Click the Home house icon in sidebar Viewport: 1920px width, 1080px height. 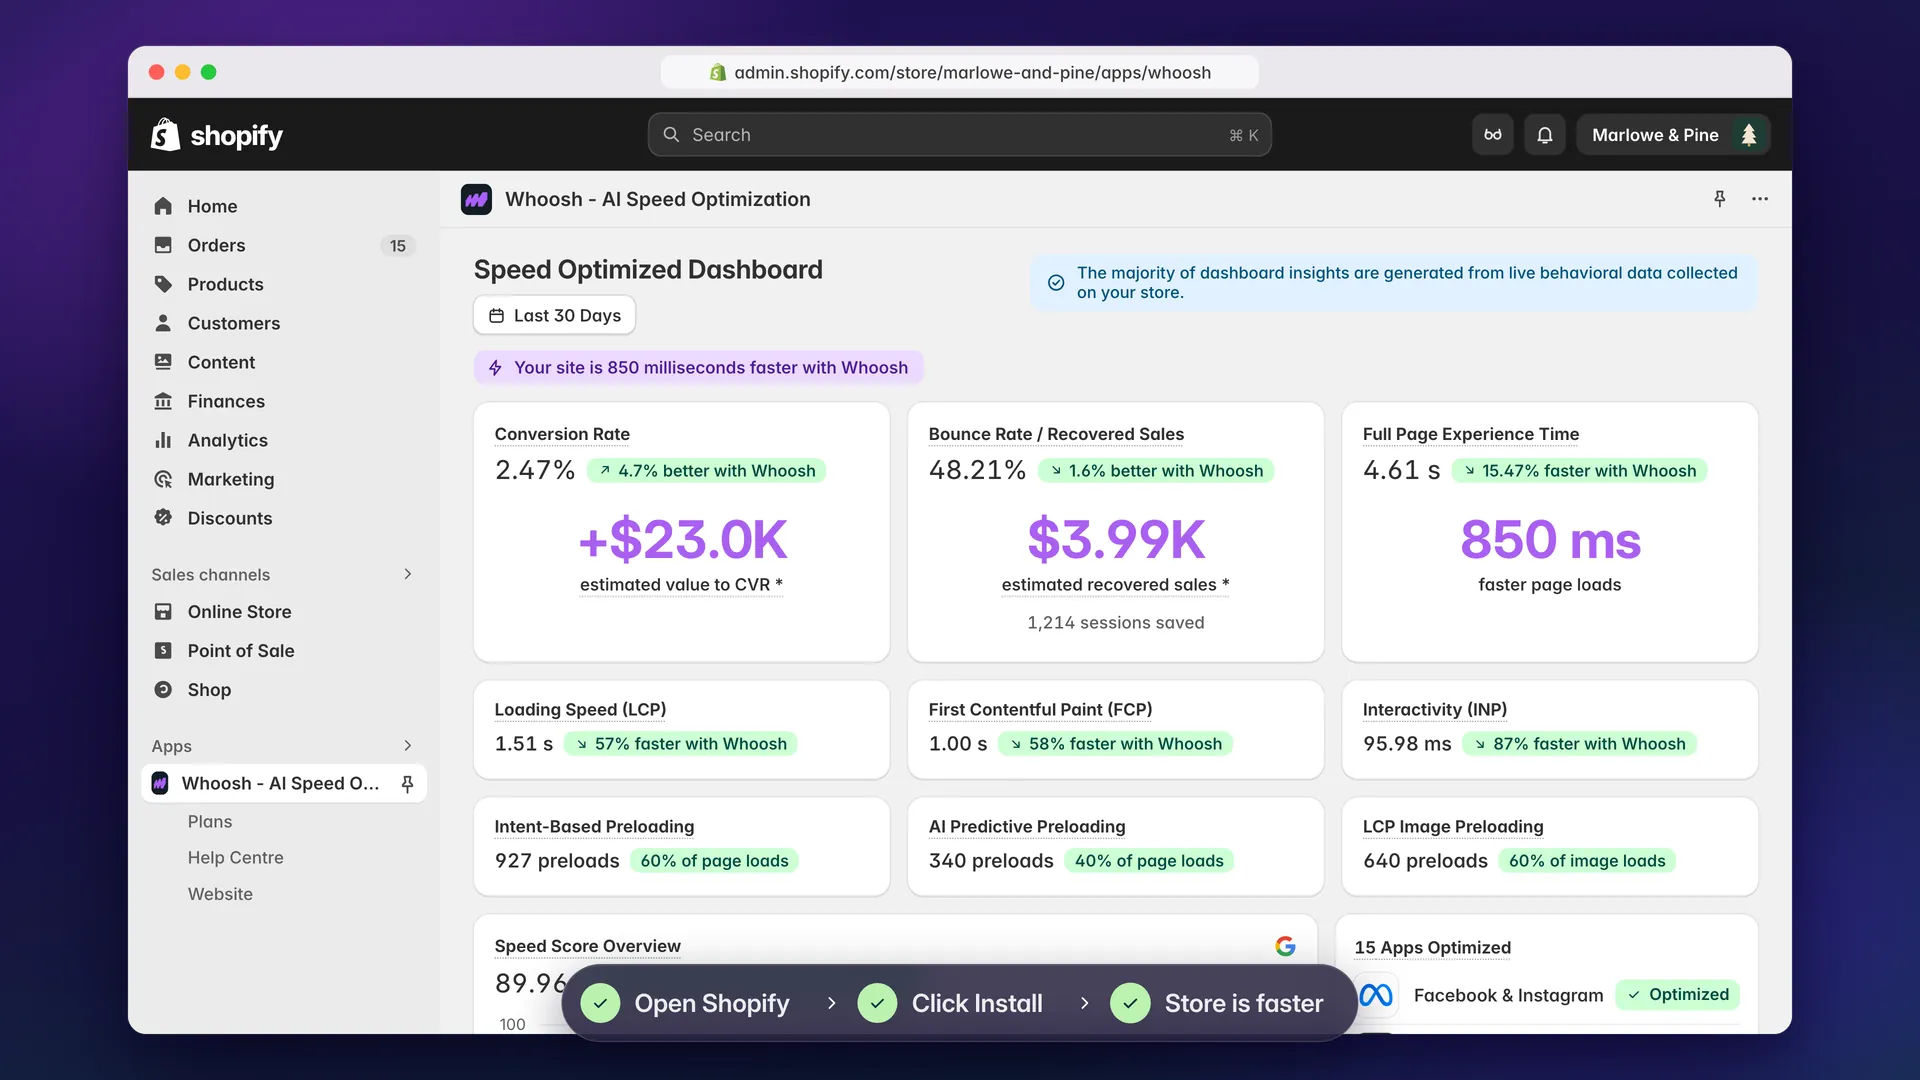(163, 206)
